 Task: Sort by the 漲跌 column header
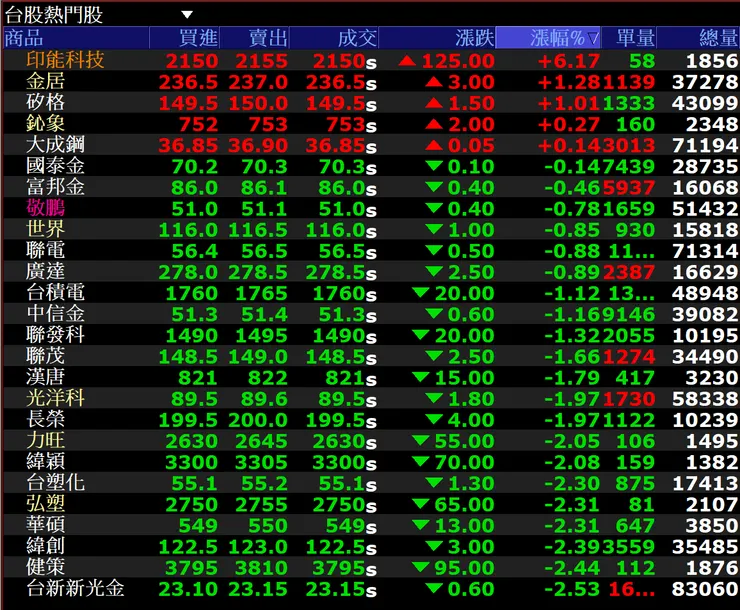(437, 38)
